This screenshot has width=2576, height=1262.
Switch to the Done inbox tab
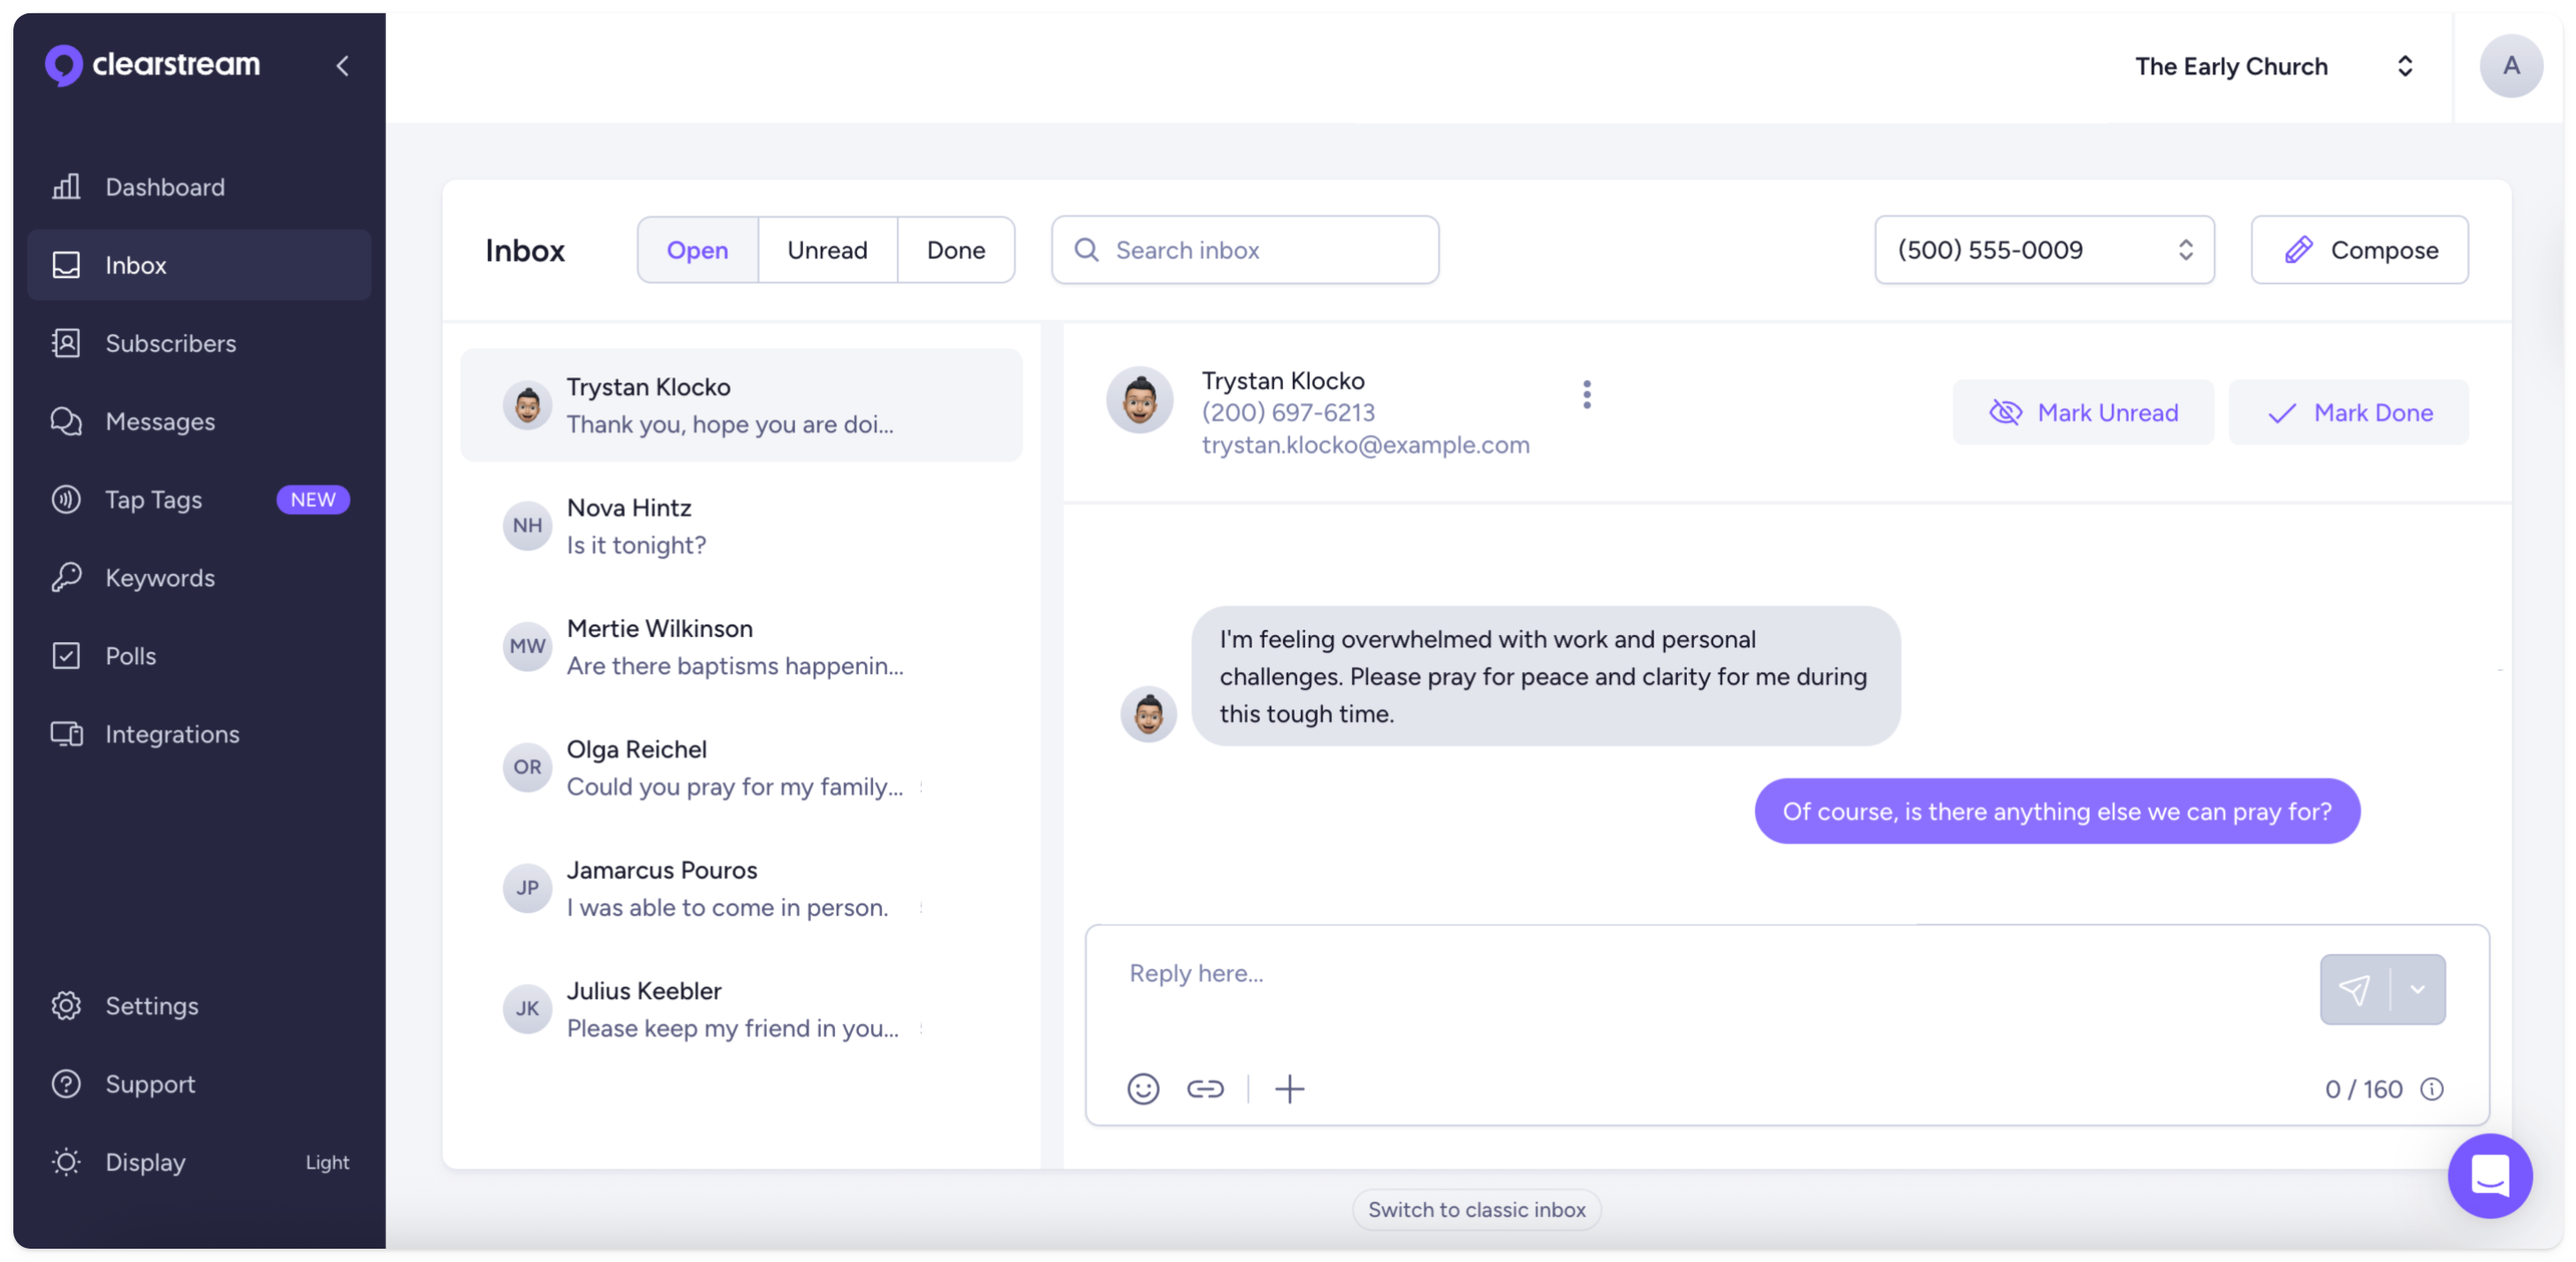[x=955, y=250]
